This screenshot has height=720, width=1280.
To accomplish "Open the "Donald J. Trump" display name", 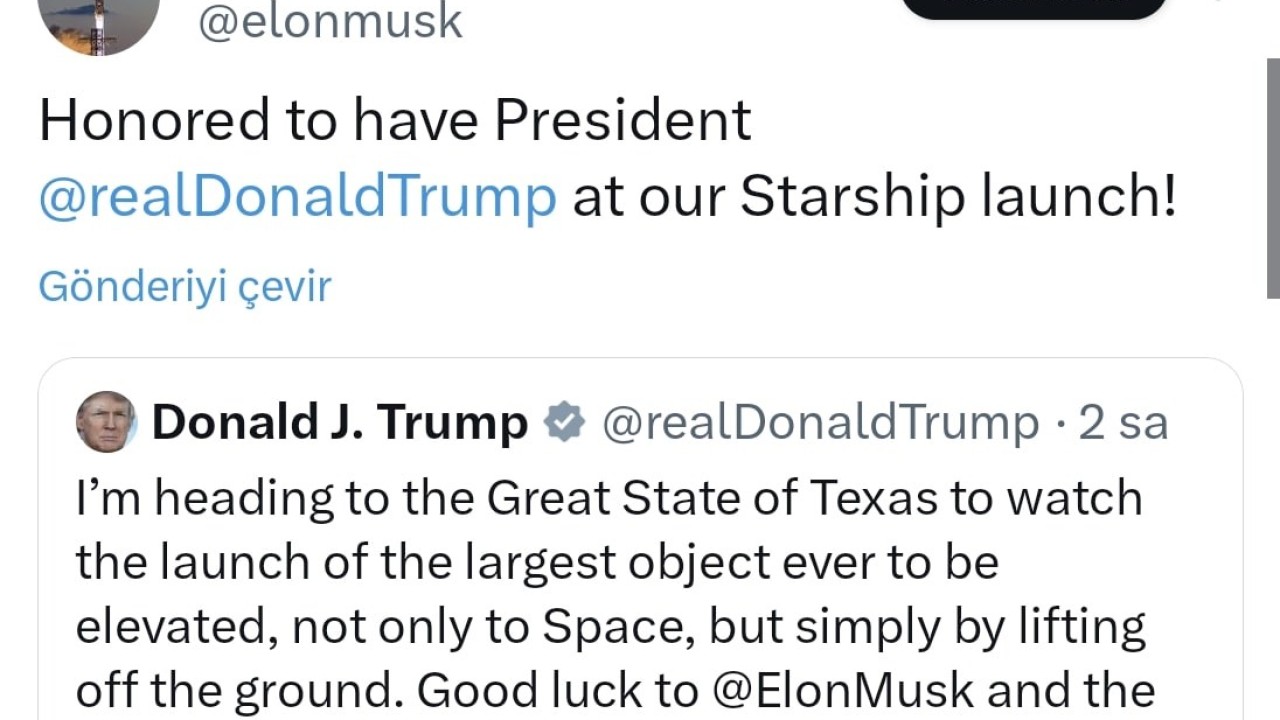I will coord(340,422).
